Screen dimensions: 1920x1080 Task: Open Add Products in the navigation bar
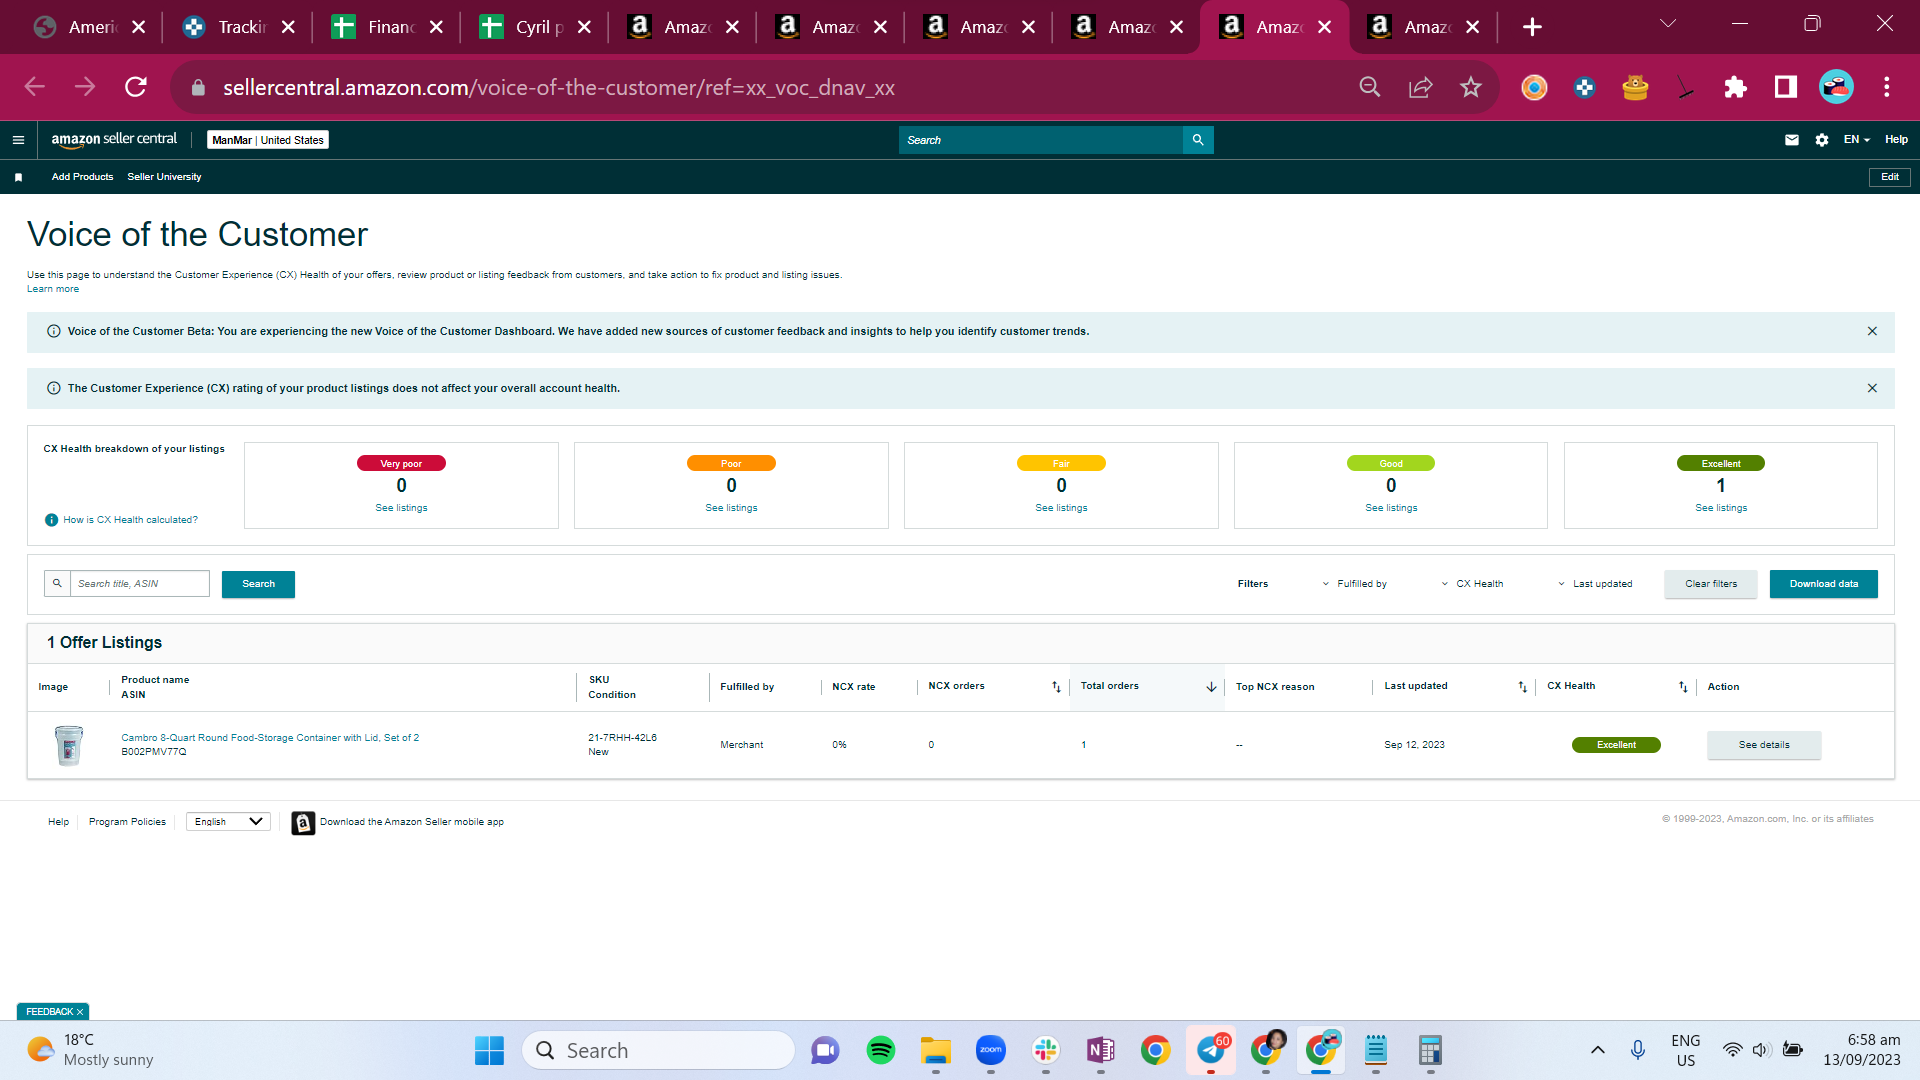(x=82, y=177)
